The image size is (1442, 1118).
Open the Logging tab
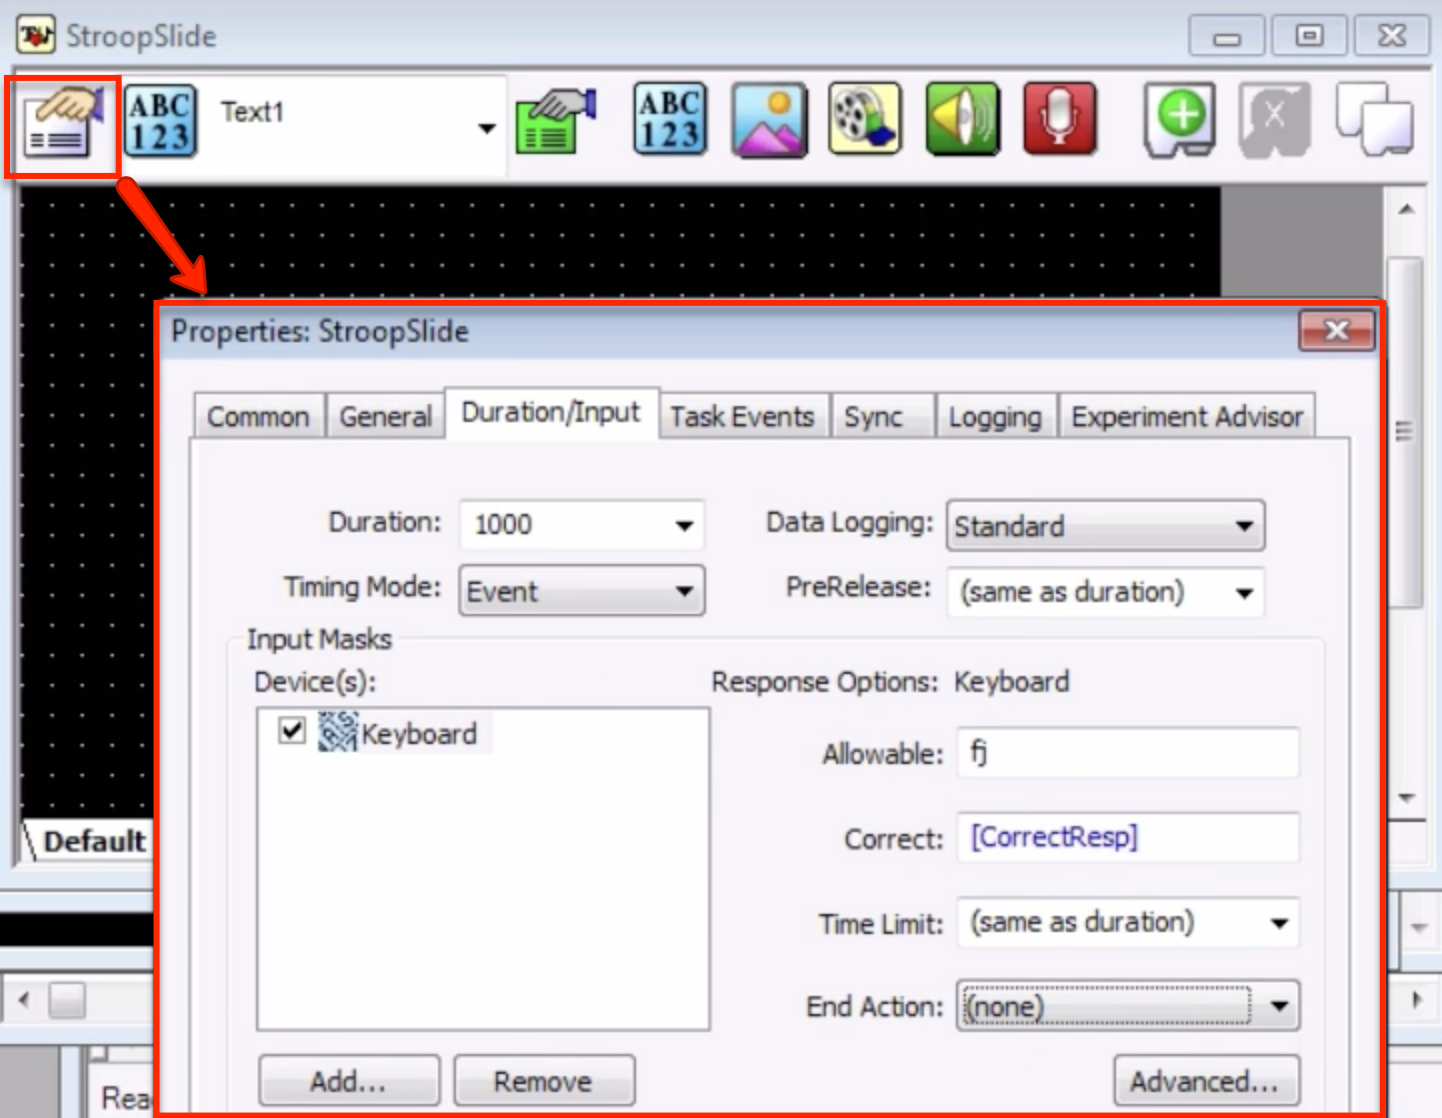click(x=995, y=416)
